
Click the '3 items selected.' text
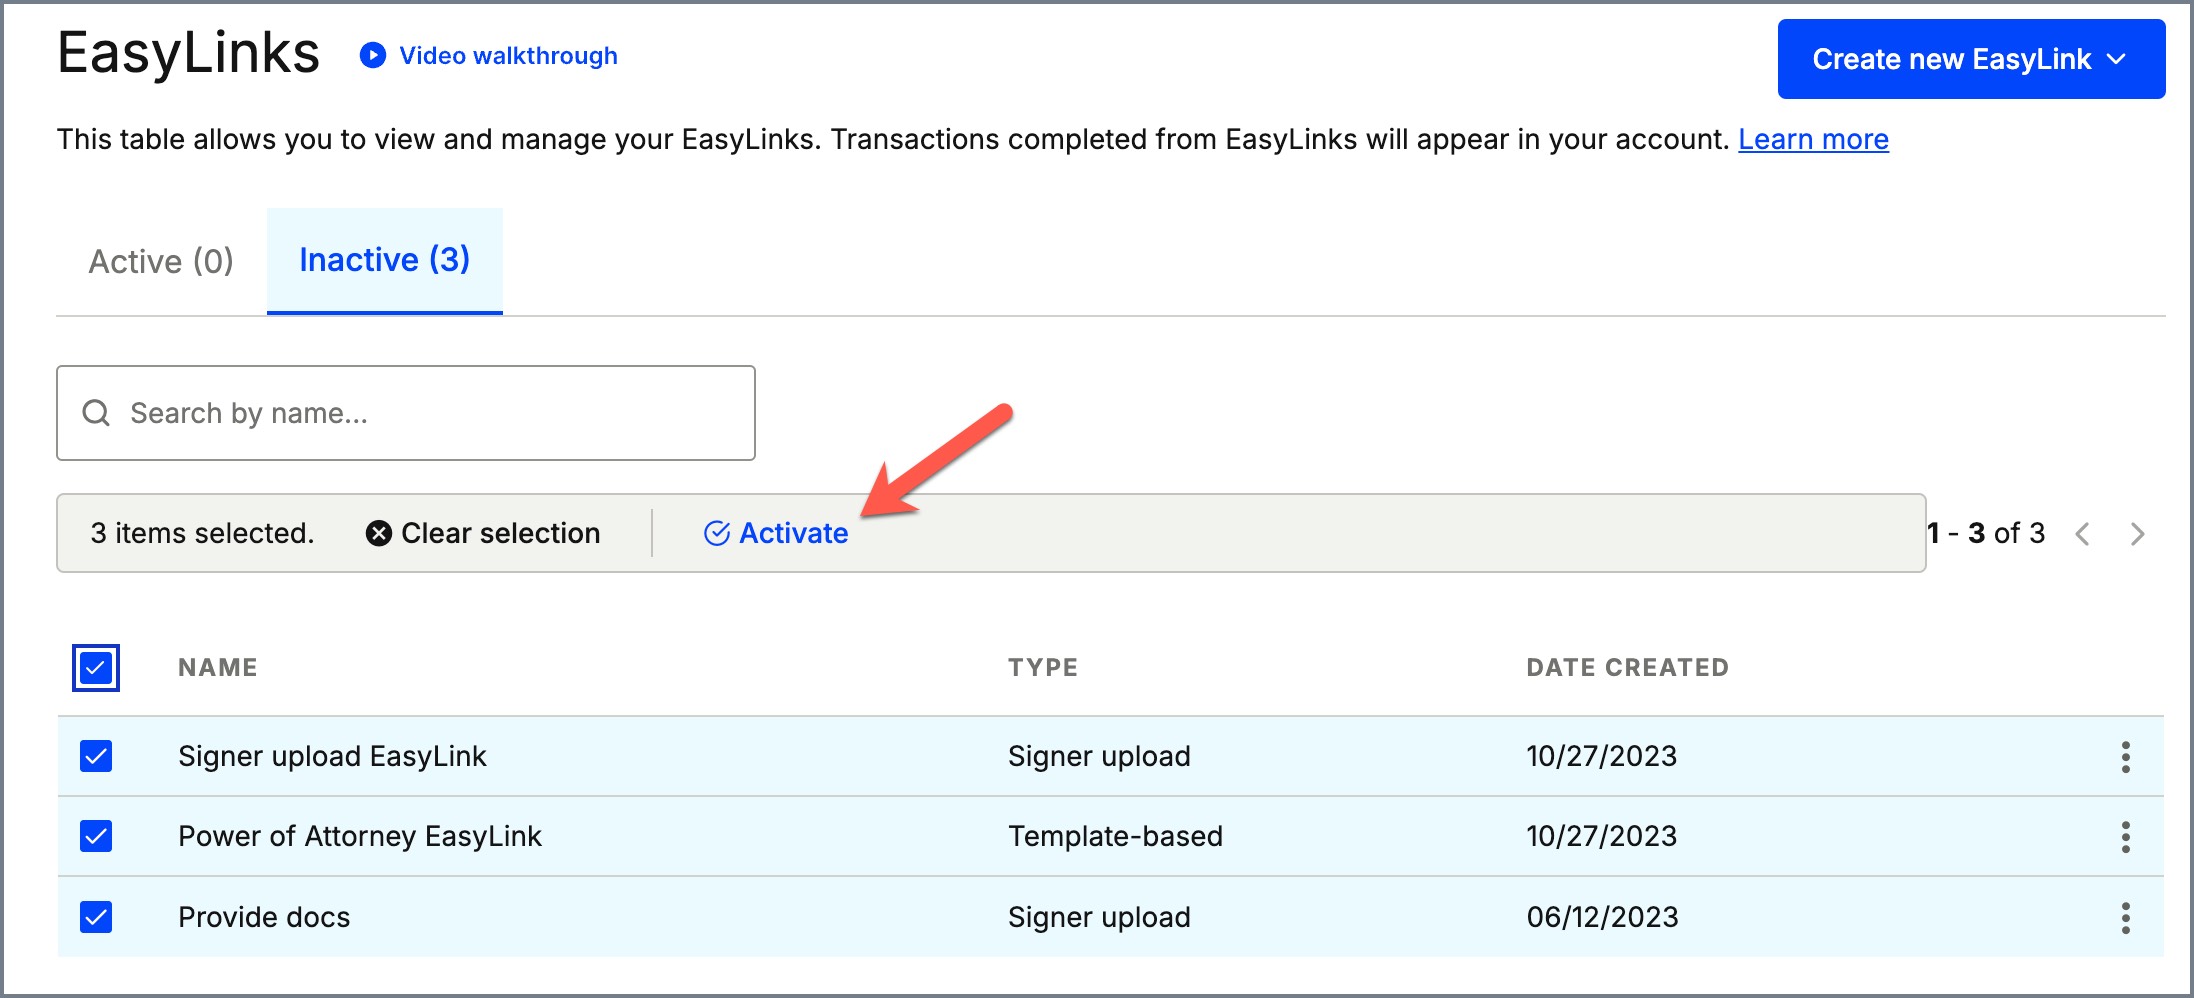(x=202, y=533)
